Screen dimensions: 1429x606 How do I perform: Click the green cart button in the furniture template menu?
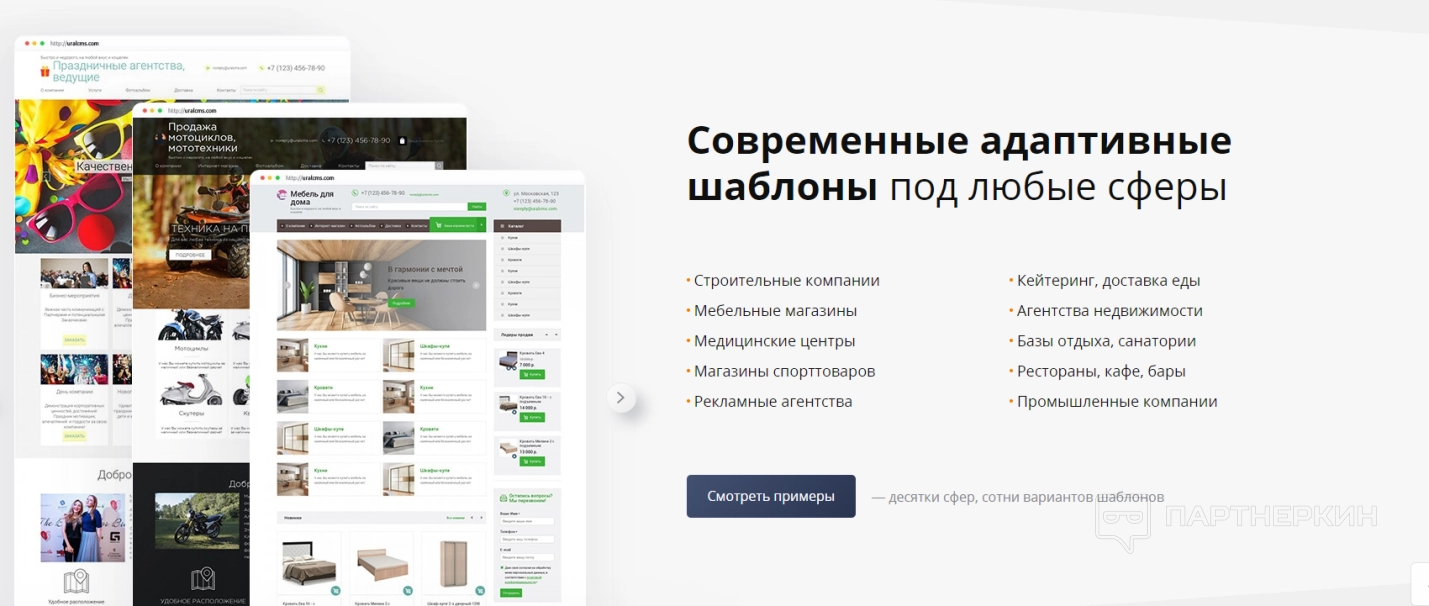click(457, 225)
